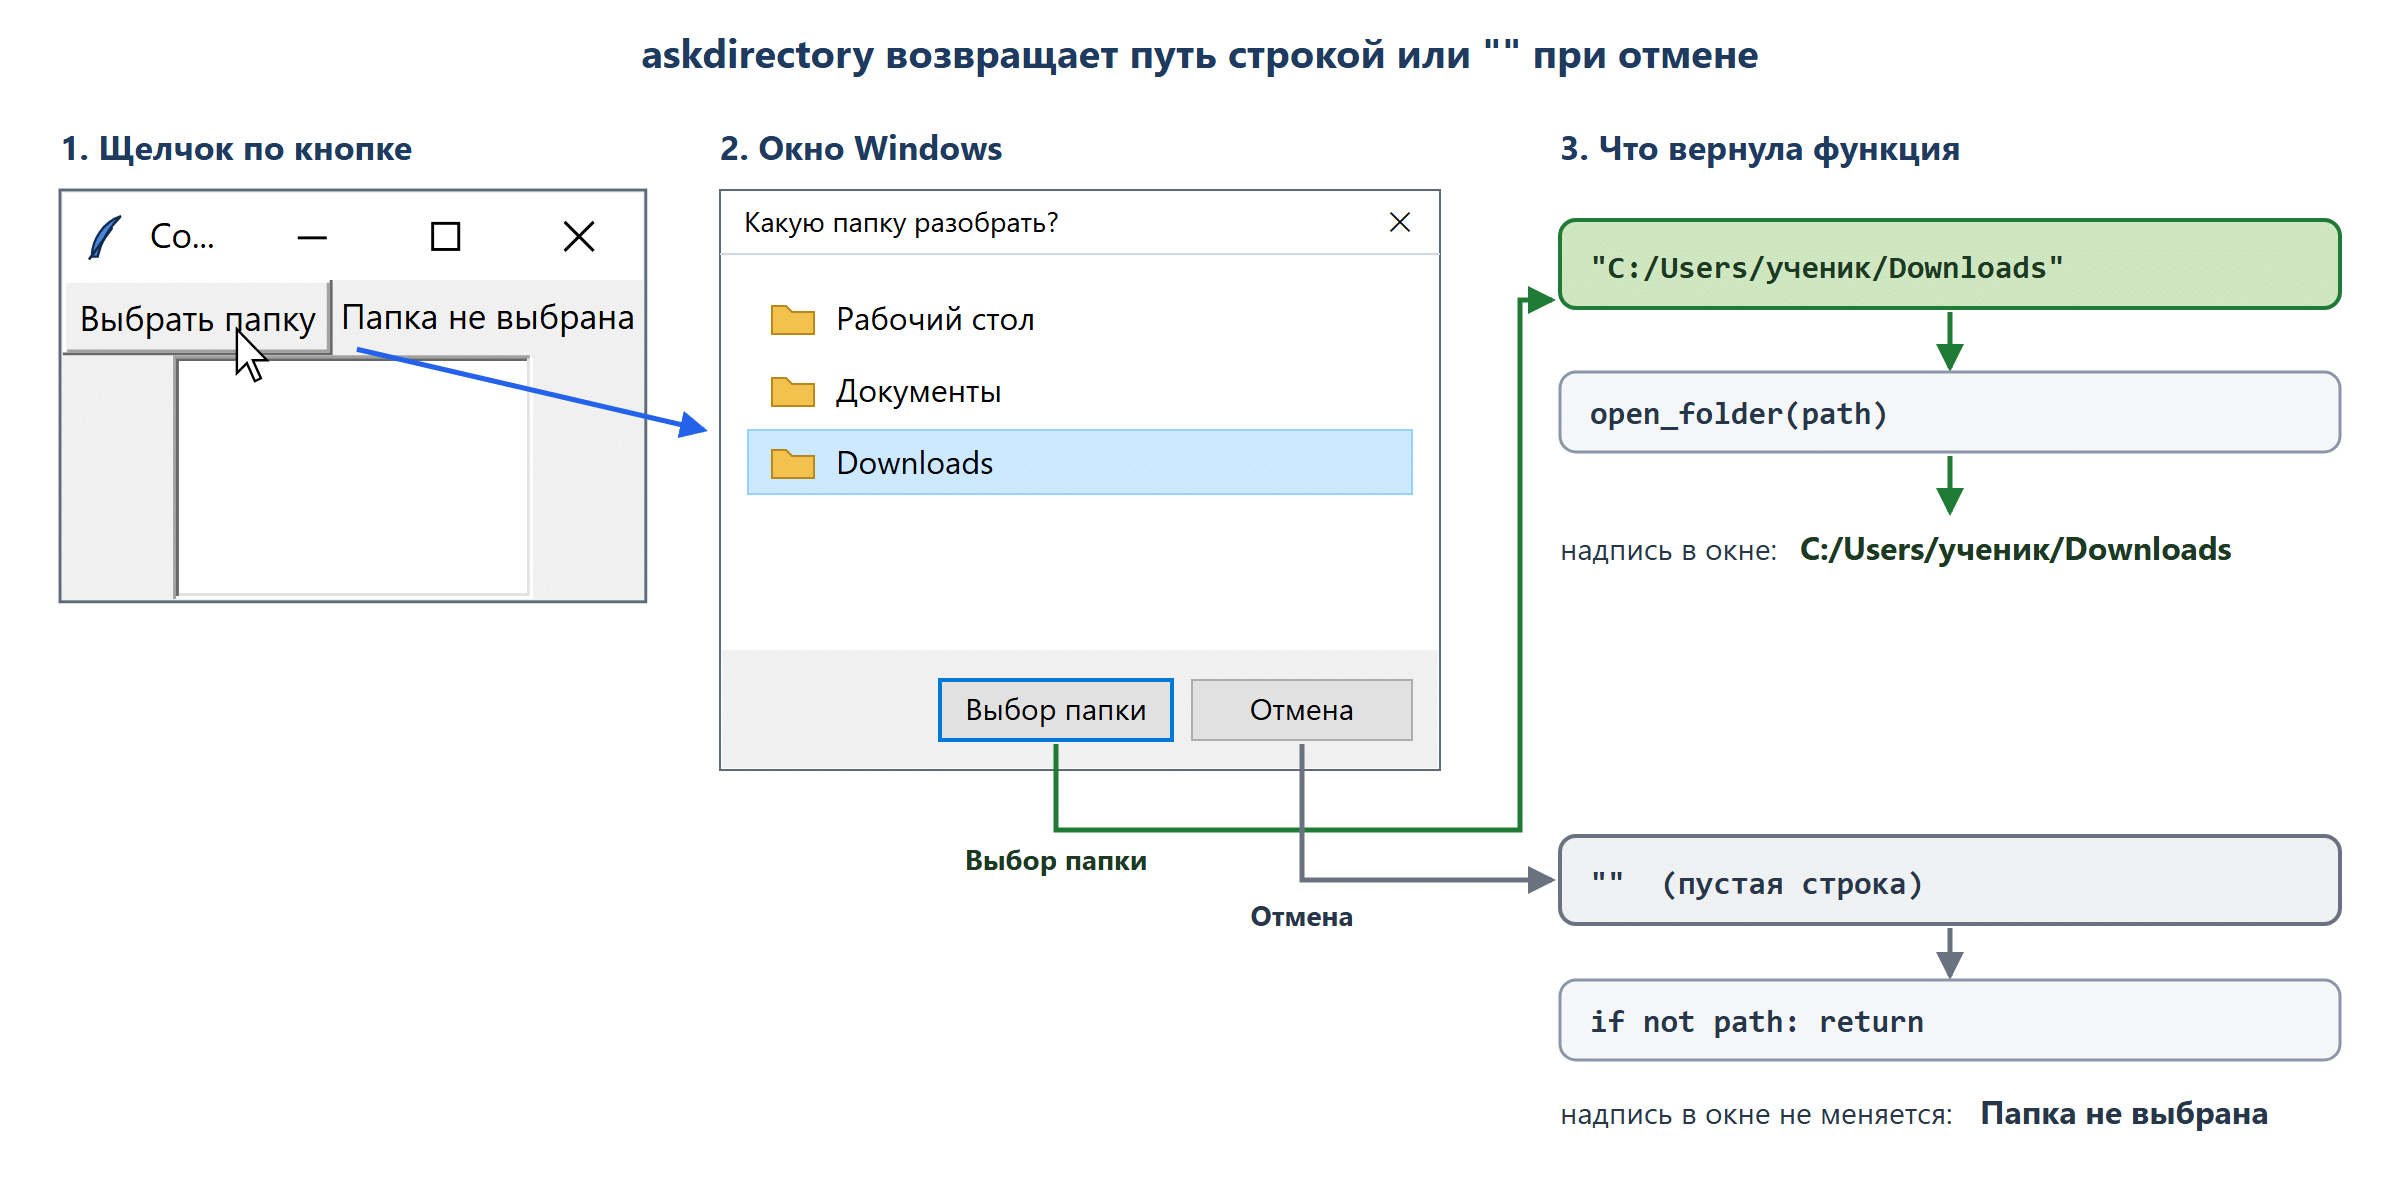Select the highlighted 'Downloads' folder row
Viewport: 2400px width, 1200px height.
1080,462
